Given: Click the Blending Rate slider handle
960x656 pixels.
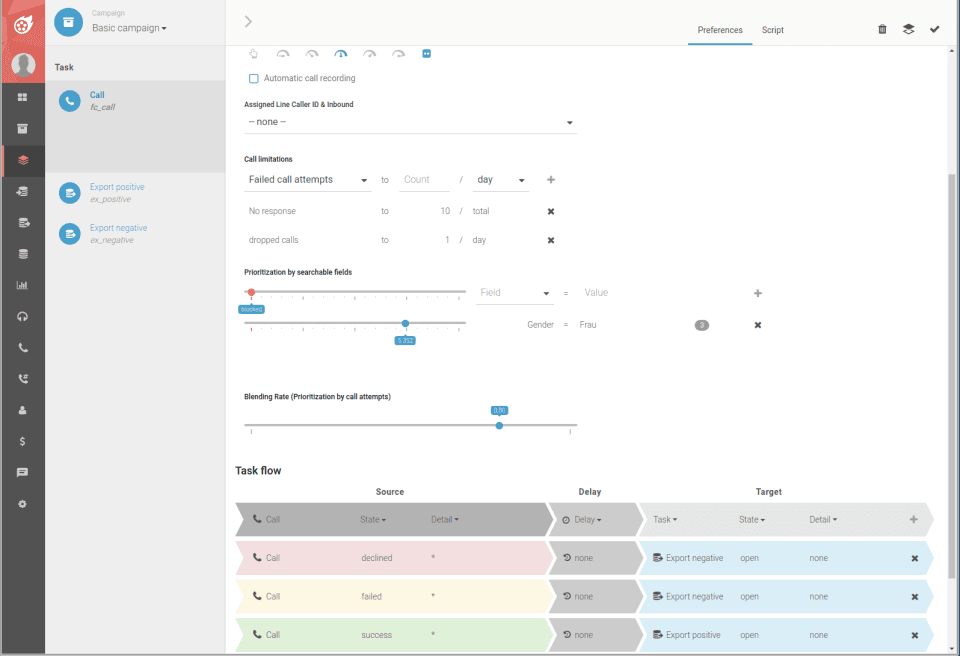Looking at the screenshot, I should pos(499,425).
